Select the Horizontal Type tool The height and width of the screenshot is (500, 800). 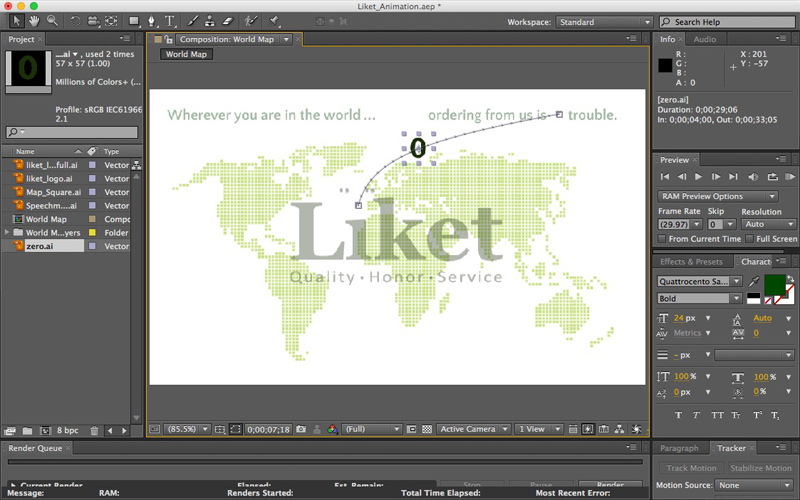[x=170, y=21]
